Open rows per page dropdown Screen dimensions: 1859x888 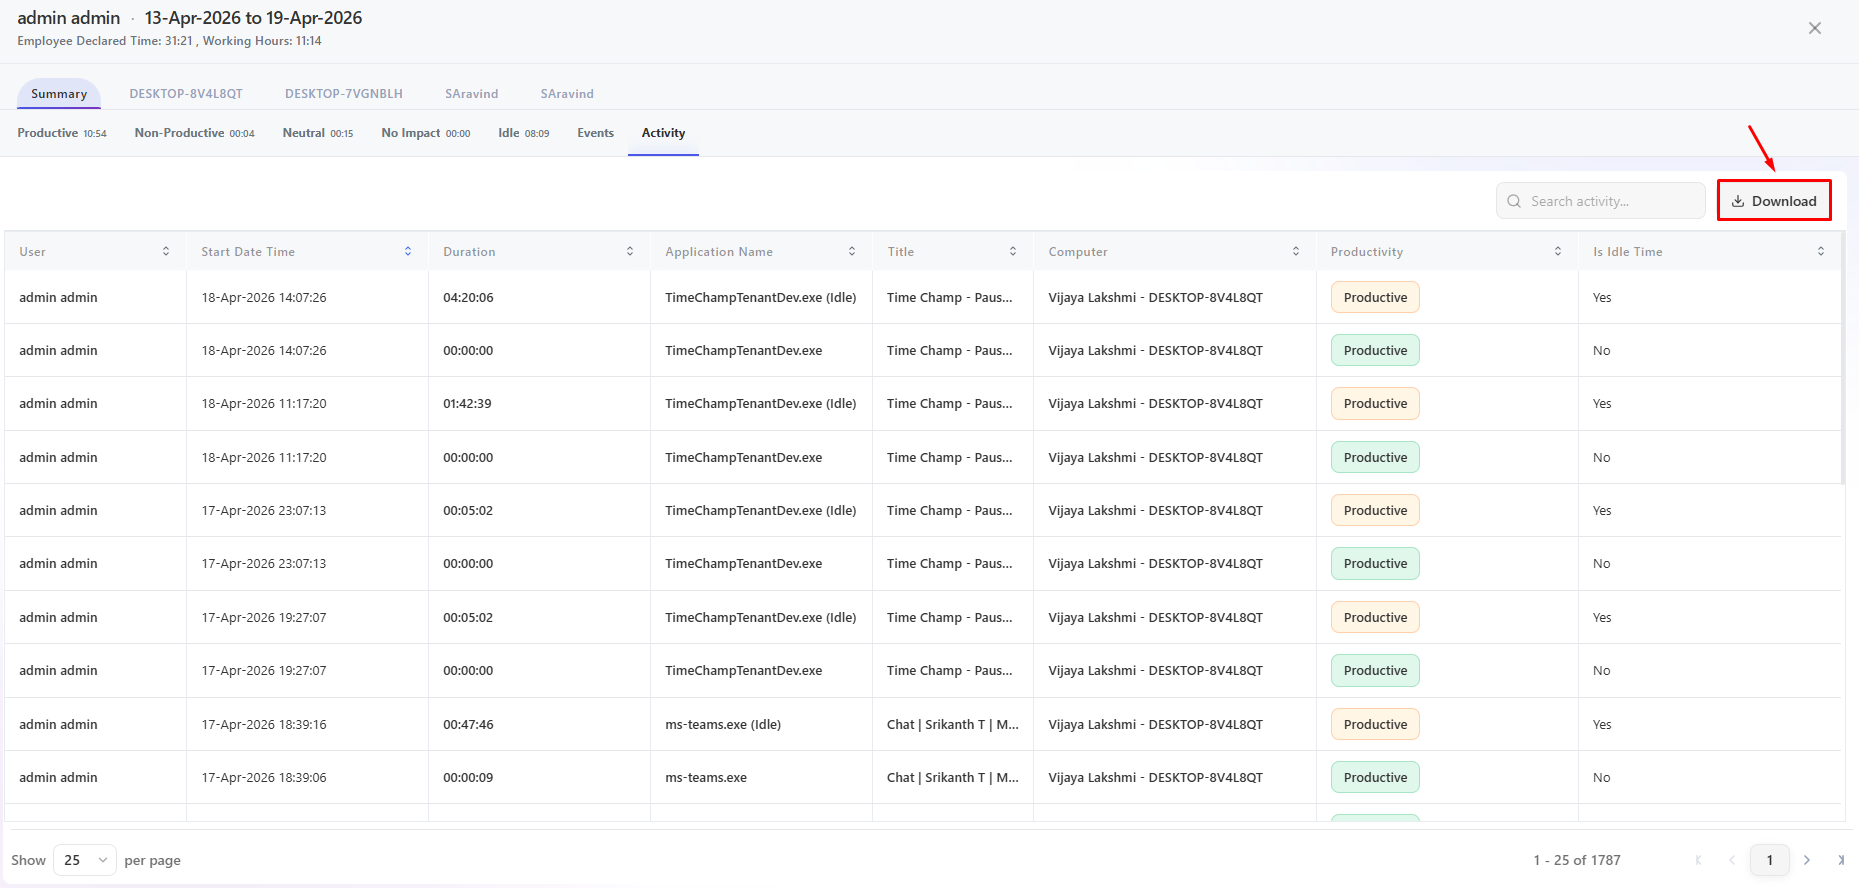(x=85, y=860)
